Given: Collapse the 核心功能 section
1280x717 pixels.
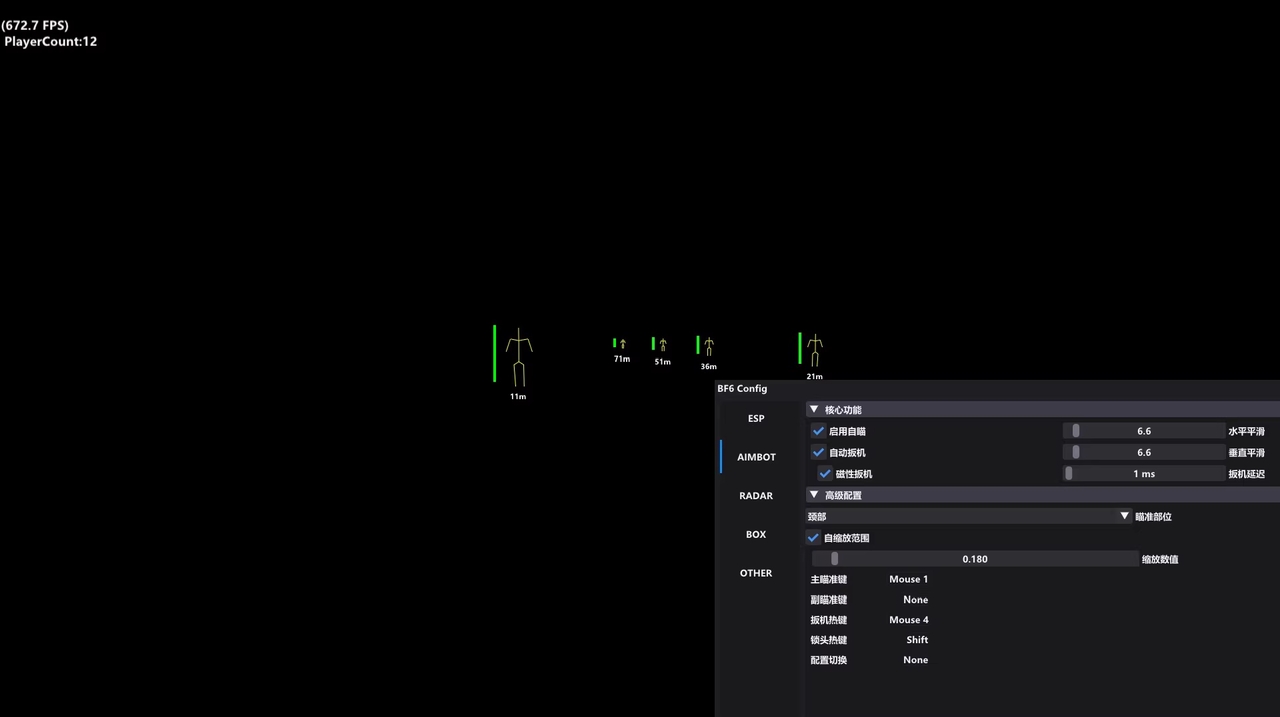Looking at the screenshot, I should pos(814,410).
